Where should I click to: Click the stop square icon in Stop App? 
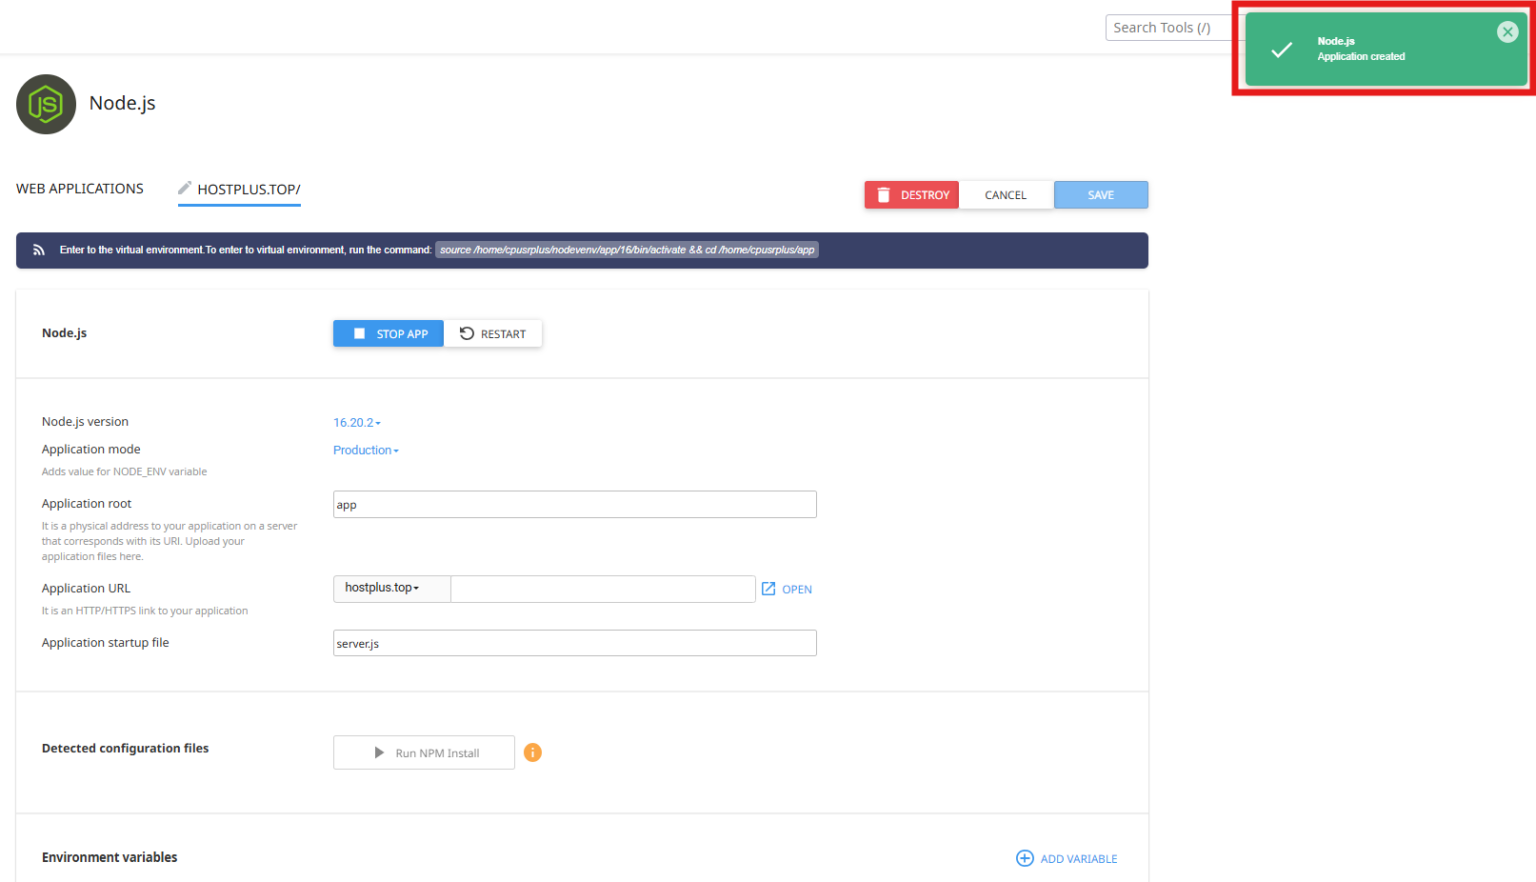coord(359,334)
